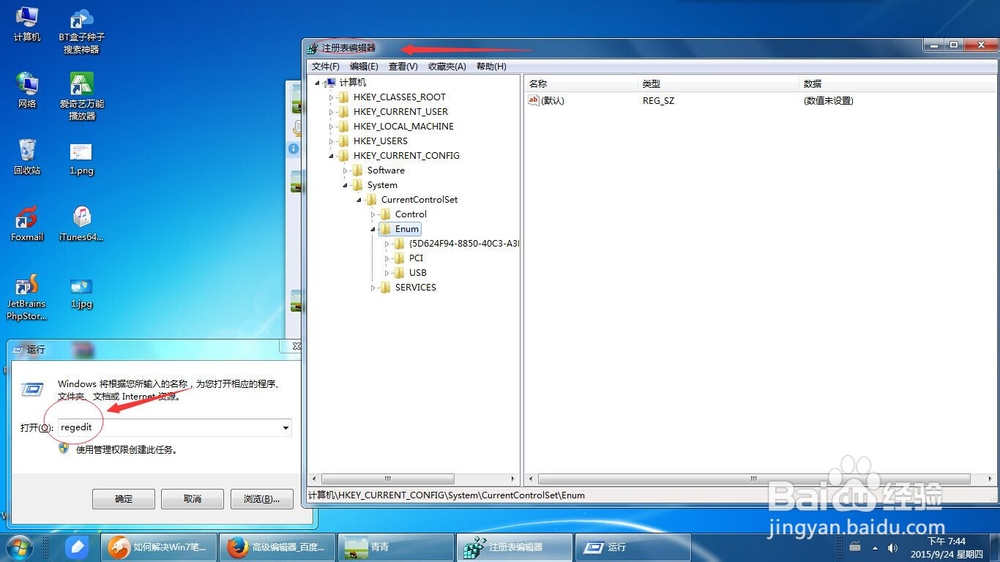Select the (默认) string value icon
1000x562 pixels.
click(x=534, y=100)
